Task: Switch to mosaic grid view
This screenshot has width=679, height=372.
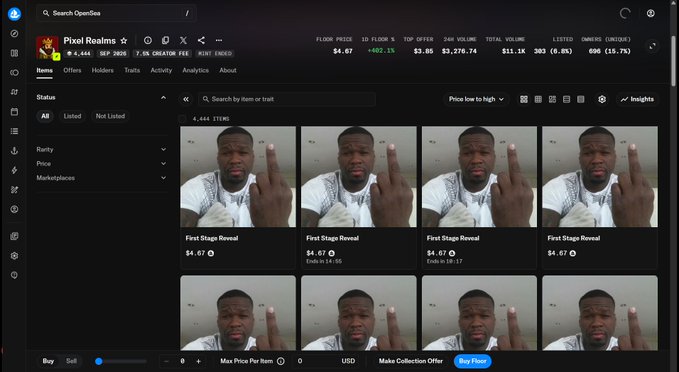Action: (x=552, y=99)
